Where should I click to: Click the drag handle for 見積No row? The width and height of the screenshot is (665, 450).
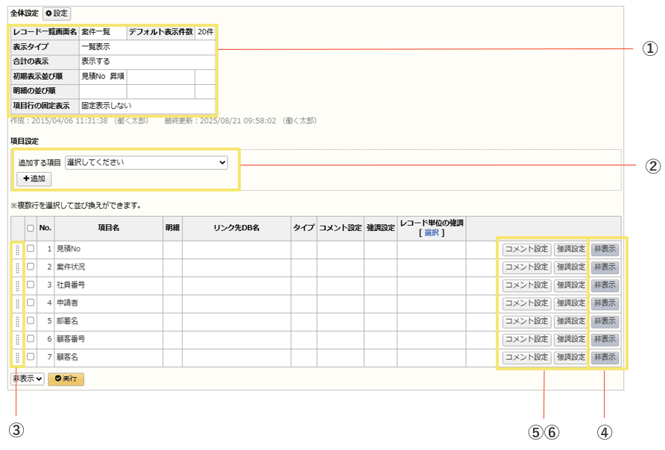[17, 249]
